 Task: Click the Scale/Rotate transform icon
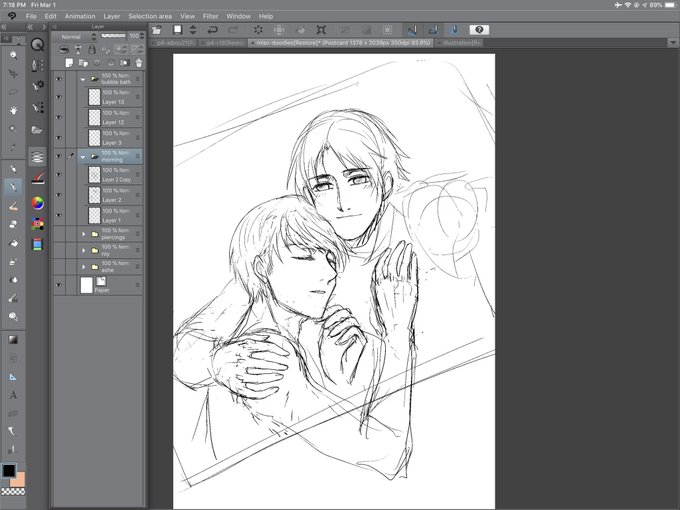pyautogui.click(x=321, y=29)
